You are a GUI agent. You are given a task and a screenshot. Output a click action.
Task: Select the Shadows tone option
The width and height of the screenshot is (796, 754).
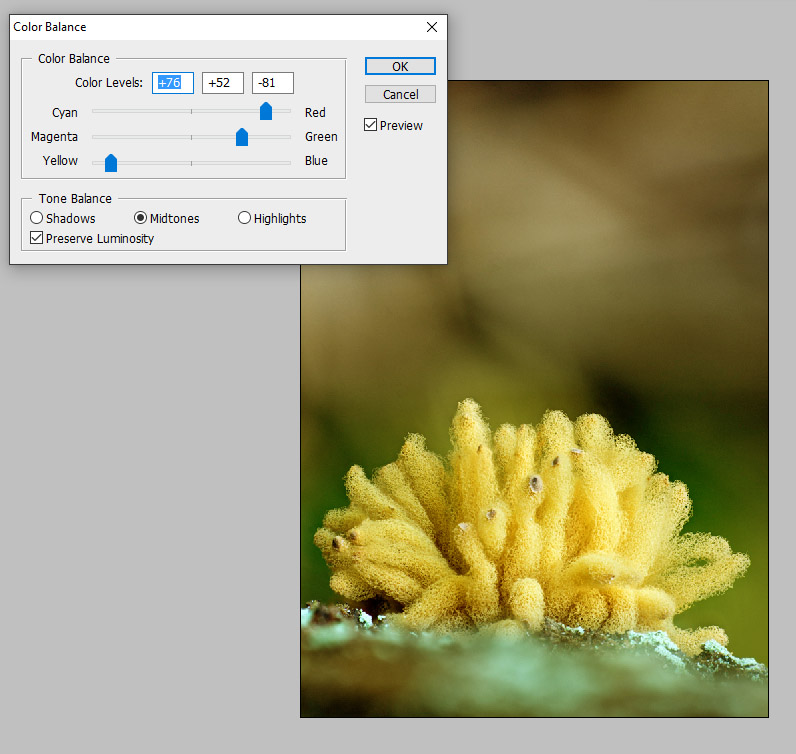[x=37, y=218]
